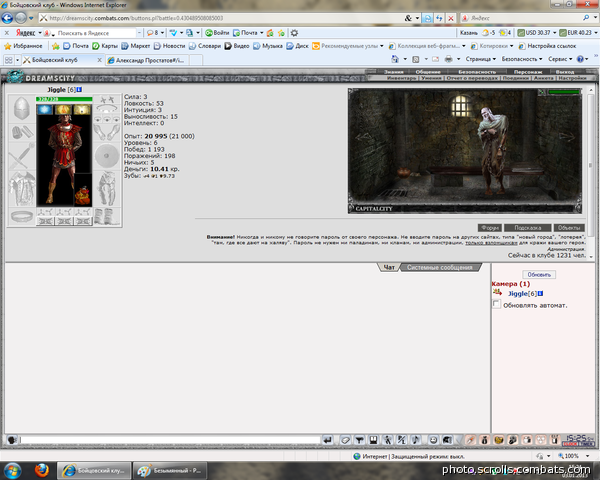The image size is (600, 480).
Task: Click the Инвентарь submenu link
Action: 401,78
